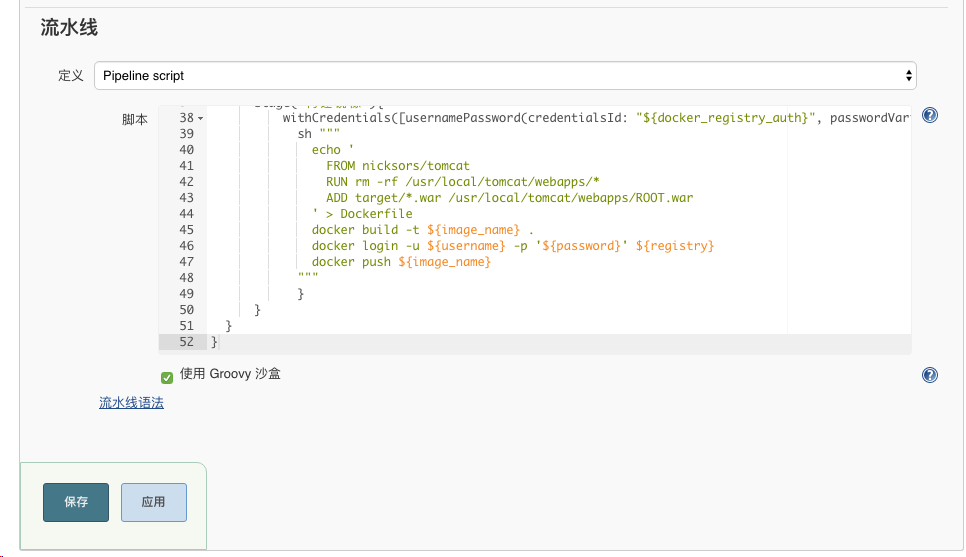Open help for the Groovy sandbox option
966x557 pixels.
click(x=930, y=375)
